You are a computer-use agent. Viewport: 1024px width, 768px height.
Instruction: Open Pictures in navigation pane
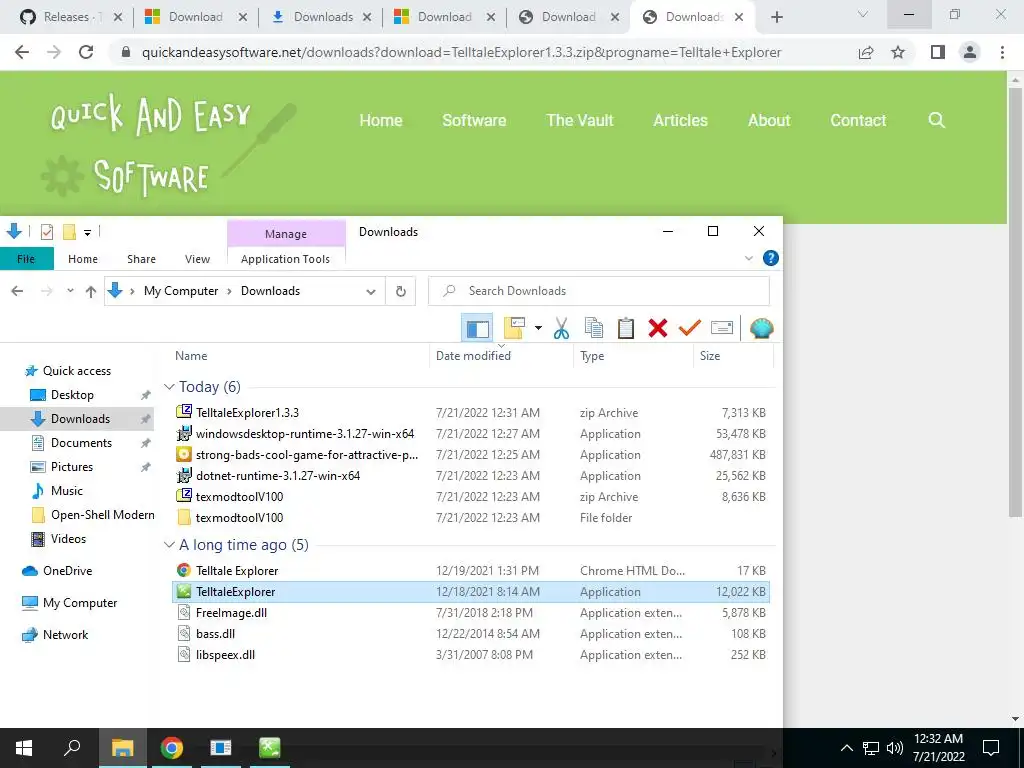tap(72, 467)
